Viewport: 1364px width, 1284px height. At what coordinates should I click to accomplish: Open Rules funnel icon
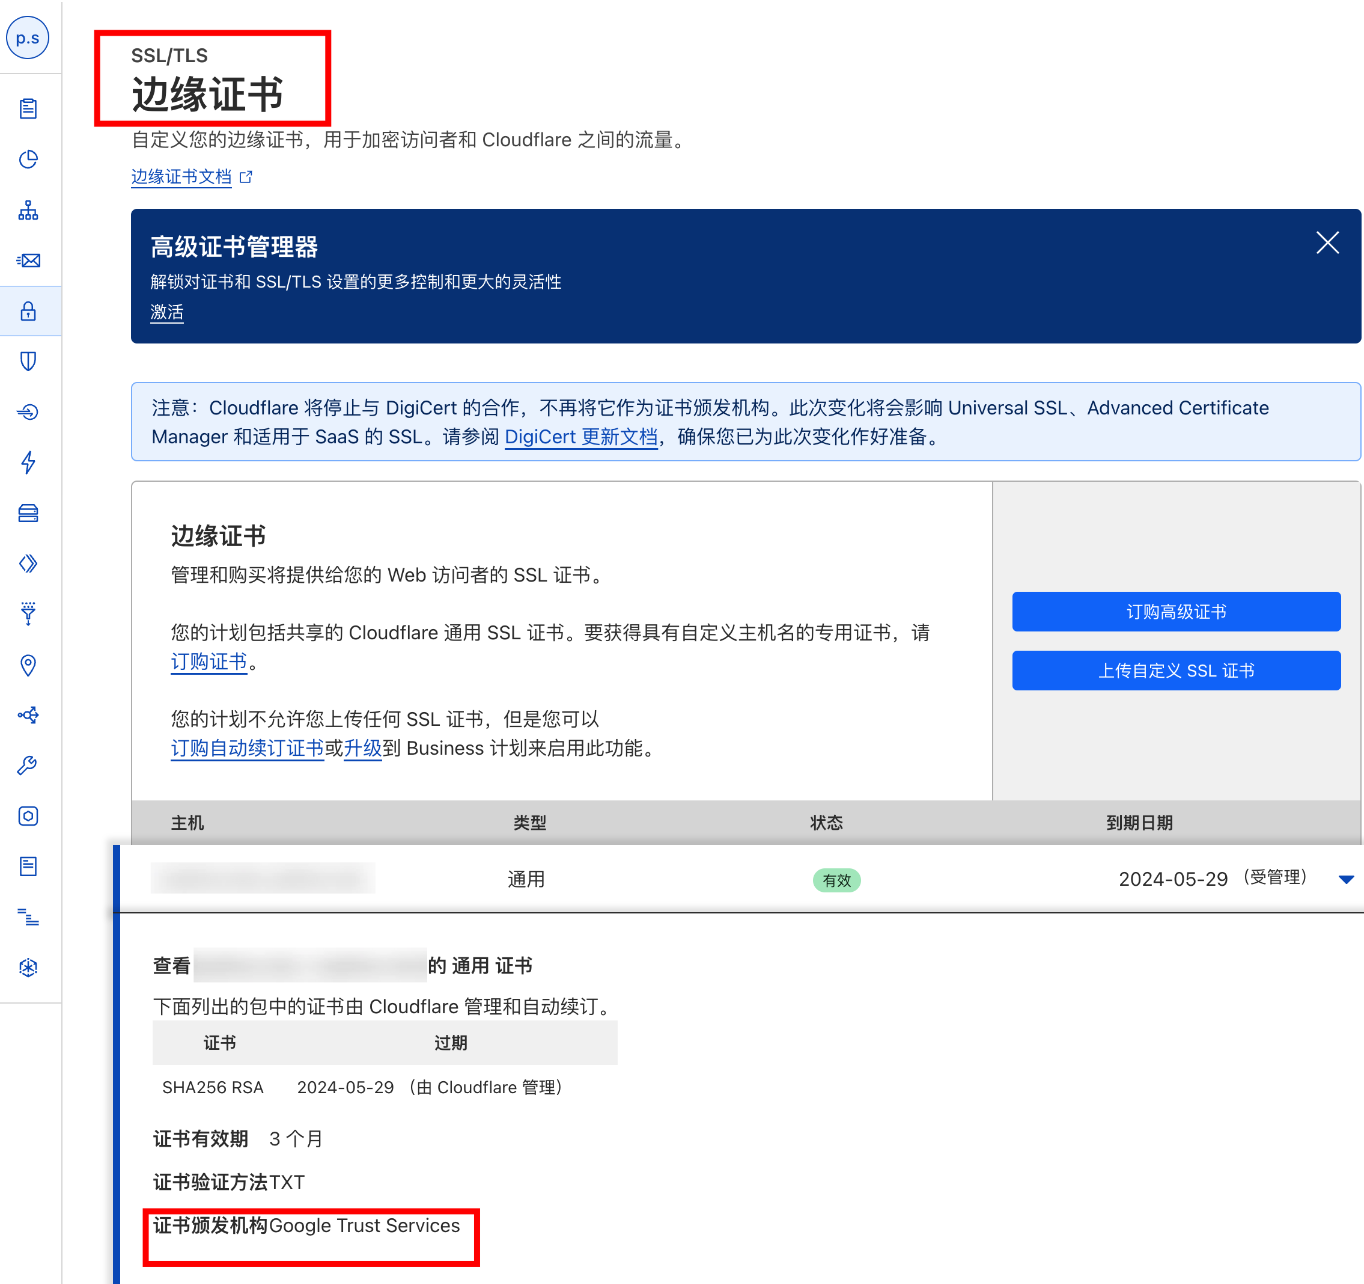point(28,614)
